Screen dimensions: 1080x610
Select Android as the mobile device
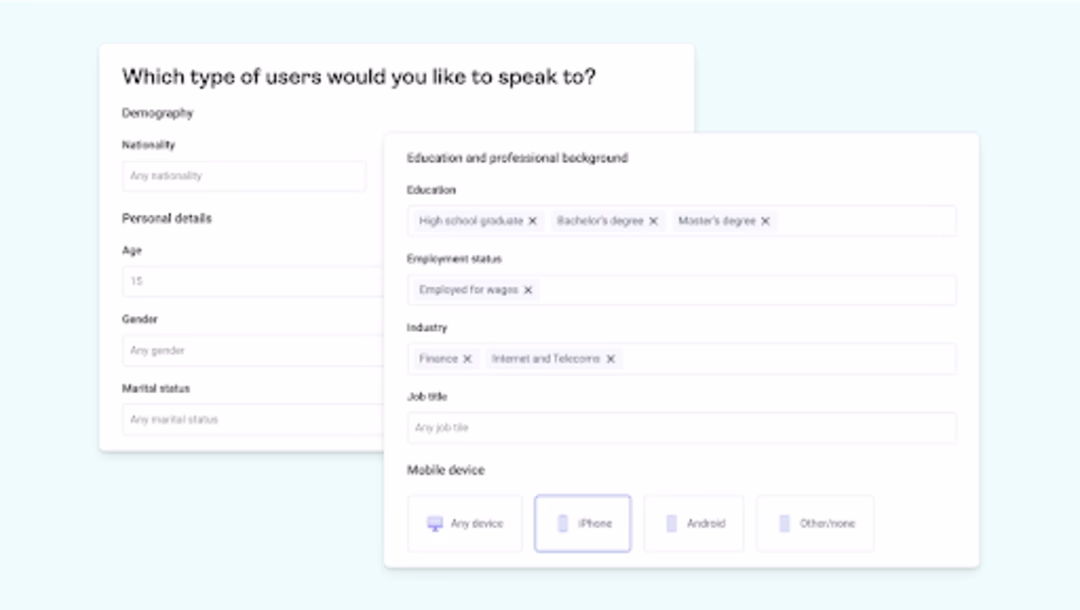click(694, 523)
